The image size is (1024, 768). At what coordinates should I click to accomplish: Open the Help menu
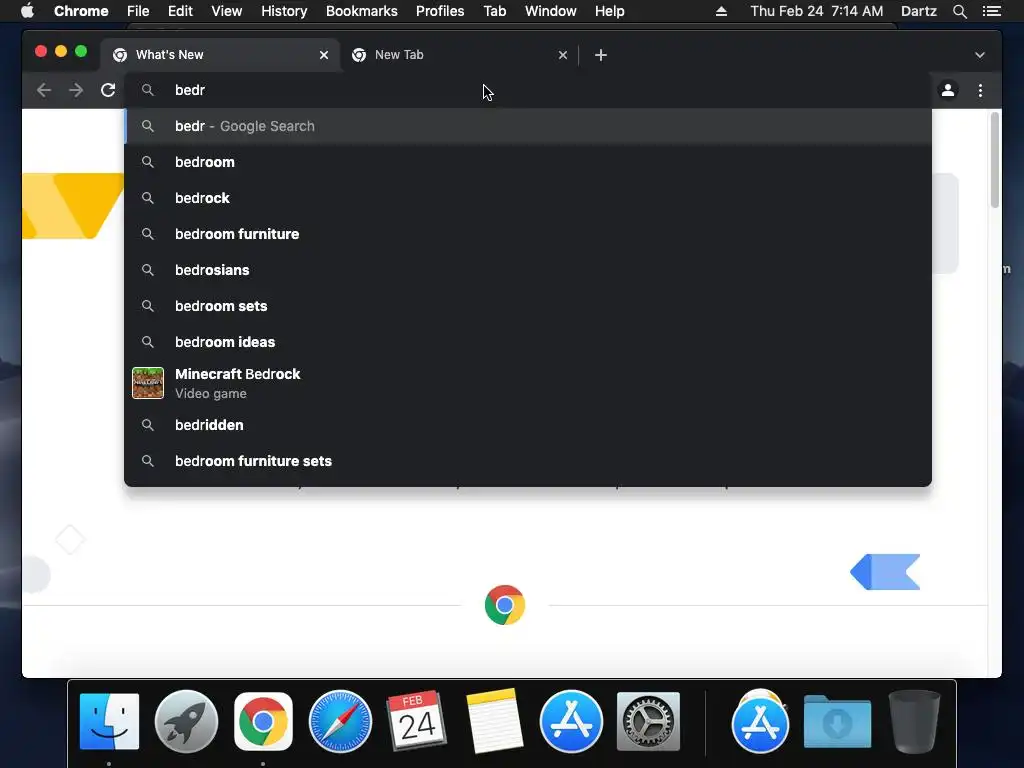pyautogui.click(x=609, y=11)
